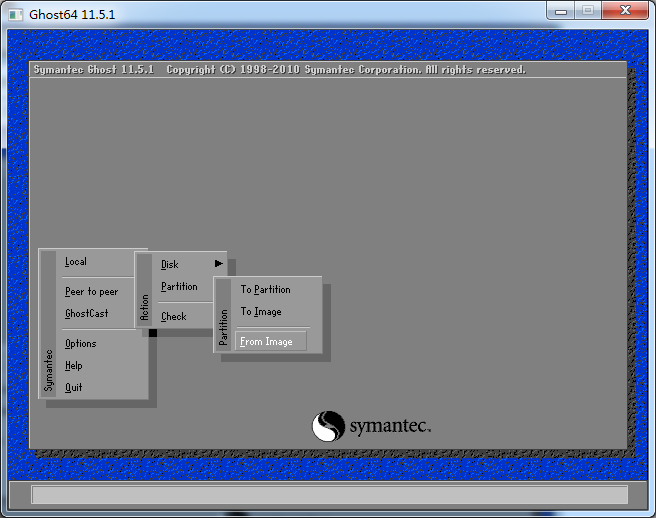Click the Symantec Ghost 11.5.1 header text
Screen dimensions: 656x518
94,69
